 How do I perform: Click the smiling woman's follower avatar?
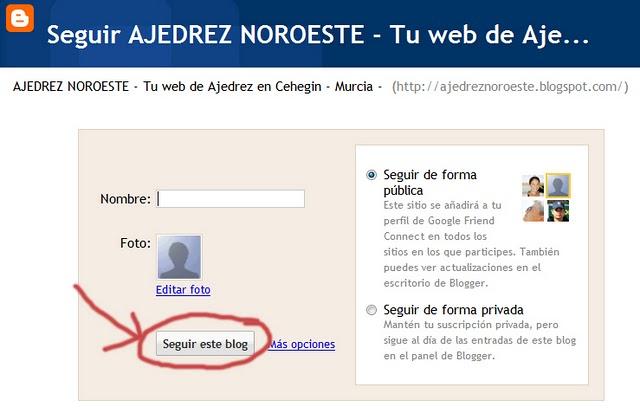533,186
